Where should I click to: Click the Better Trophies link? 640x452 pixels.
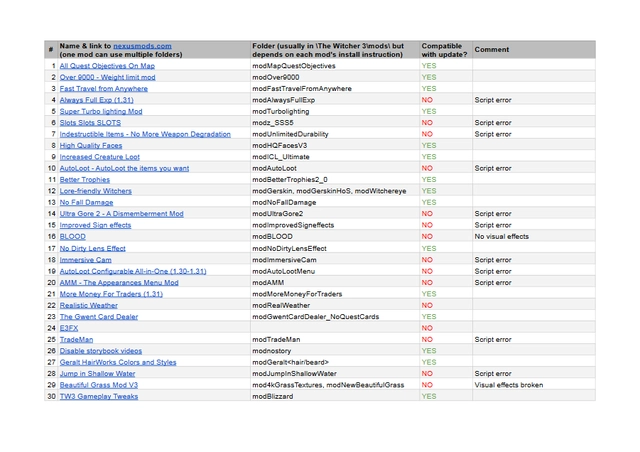(85, 180)
